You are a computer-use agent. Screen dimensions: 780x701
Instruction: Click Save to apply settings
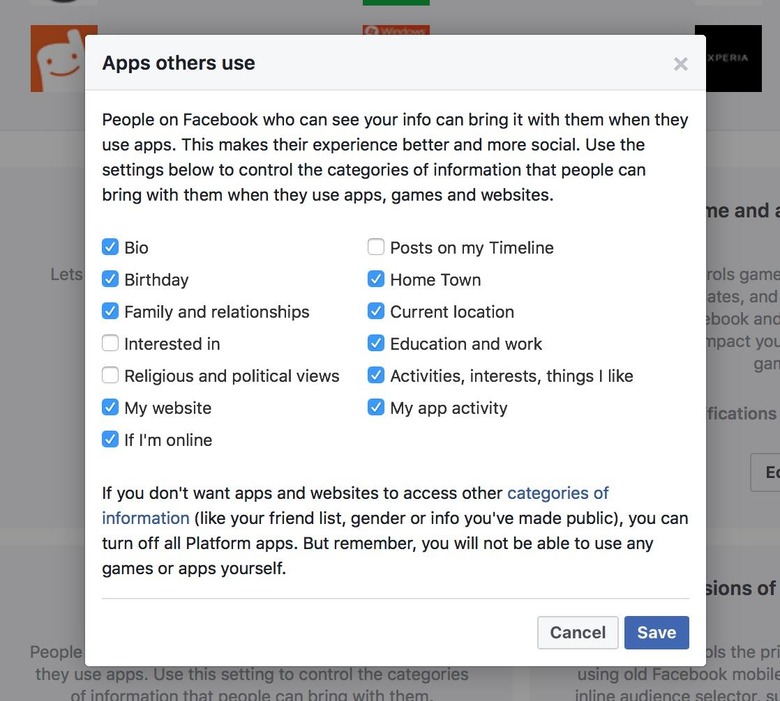click(x=656, y=632)
